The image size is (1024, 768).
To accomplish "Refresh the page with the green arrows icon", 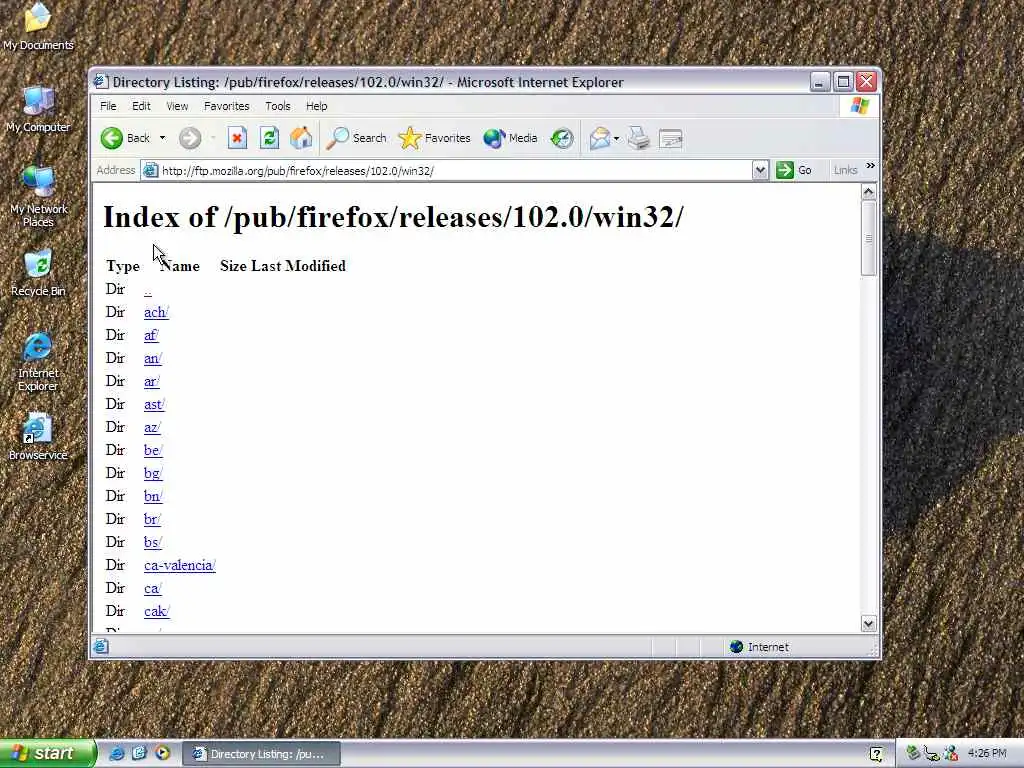I will point(269,138).
